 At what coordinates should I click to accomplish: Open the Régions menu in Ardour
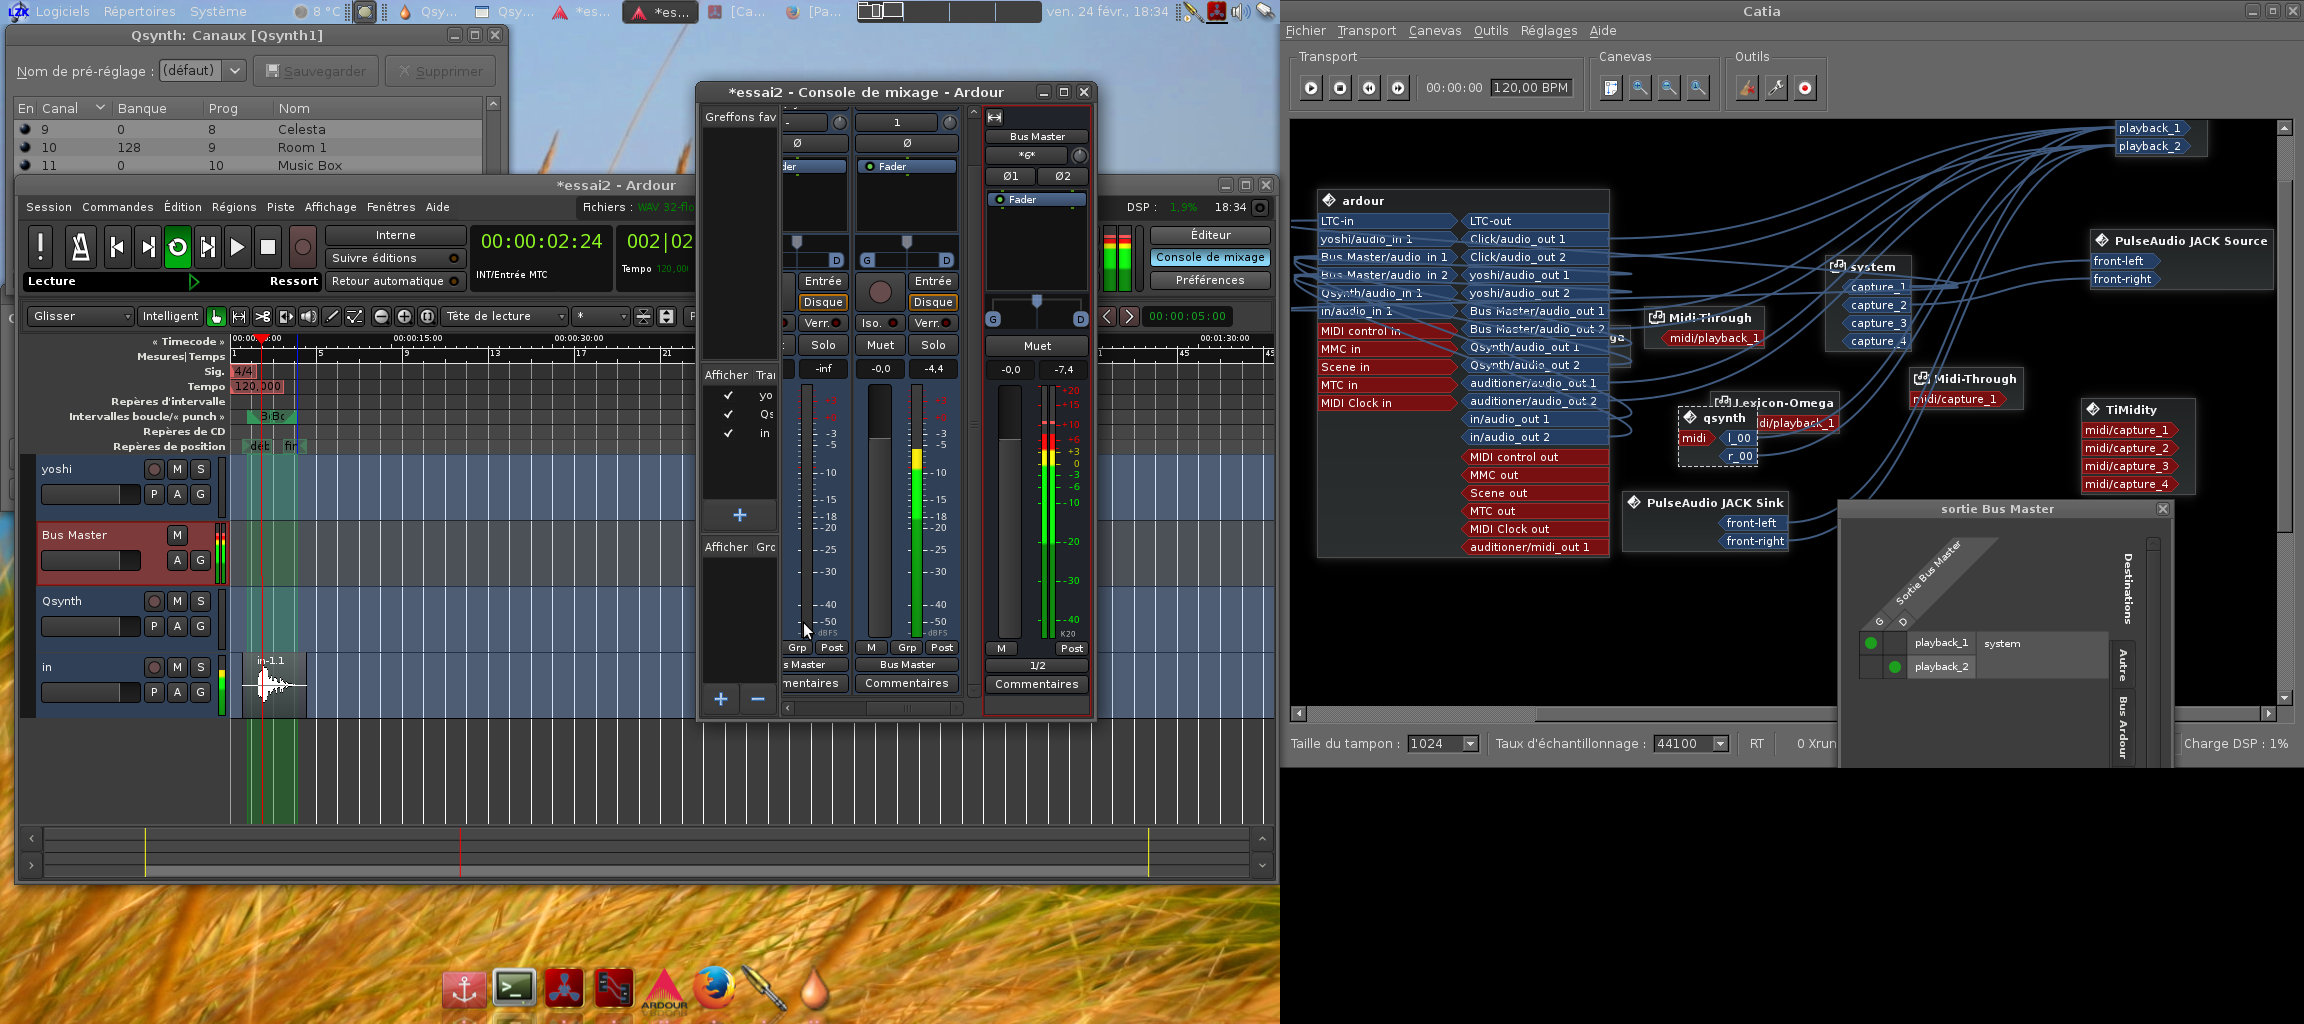(234, 207)
